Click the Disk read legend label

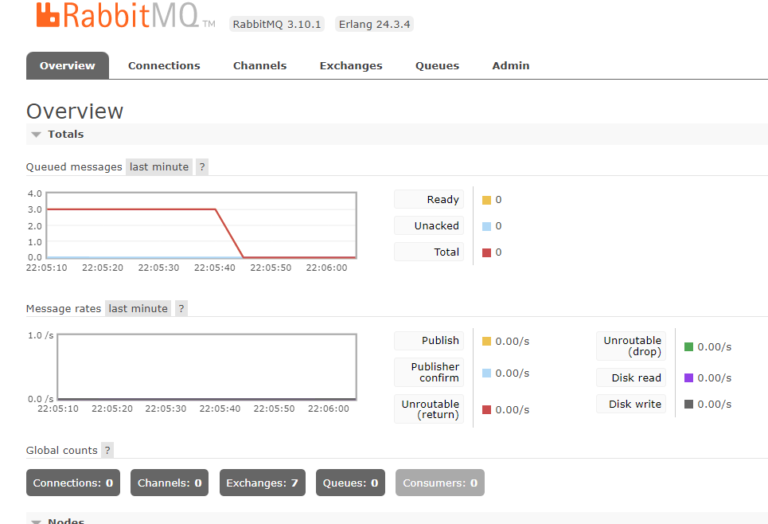click(x=631, y=378)
